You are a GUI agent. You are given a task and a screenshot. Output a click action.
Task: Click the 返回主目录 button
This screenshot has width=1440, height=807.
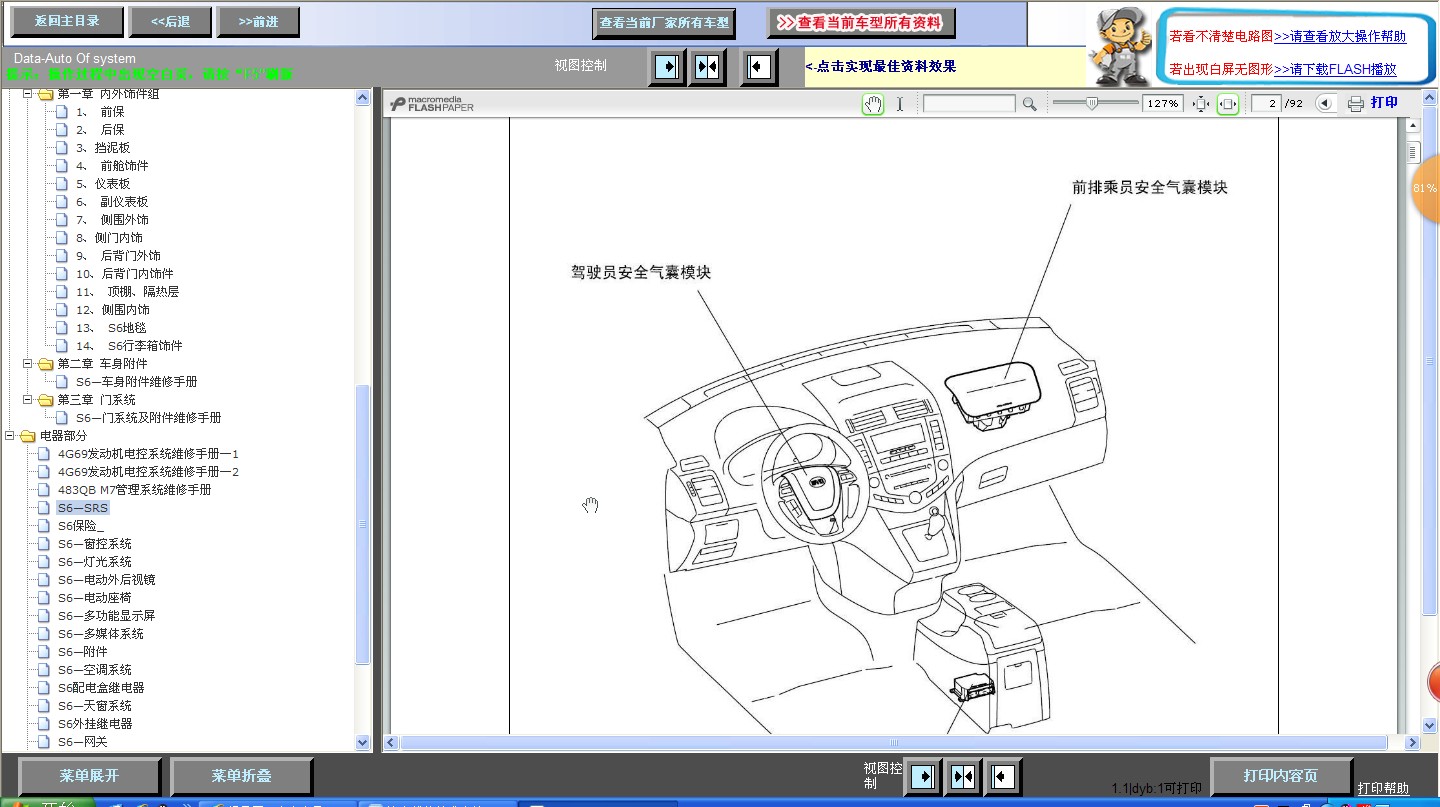67,21
